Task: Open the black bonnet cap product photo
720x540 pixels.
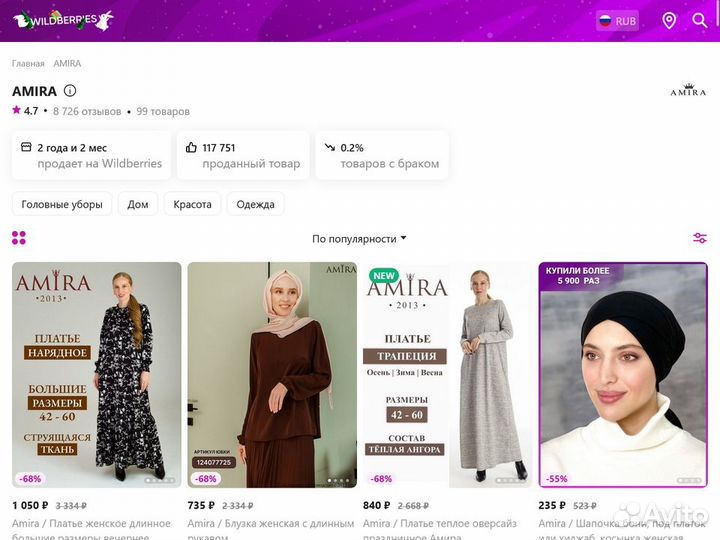Action: click(x=623, y=375)
